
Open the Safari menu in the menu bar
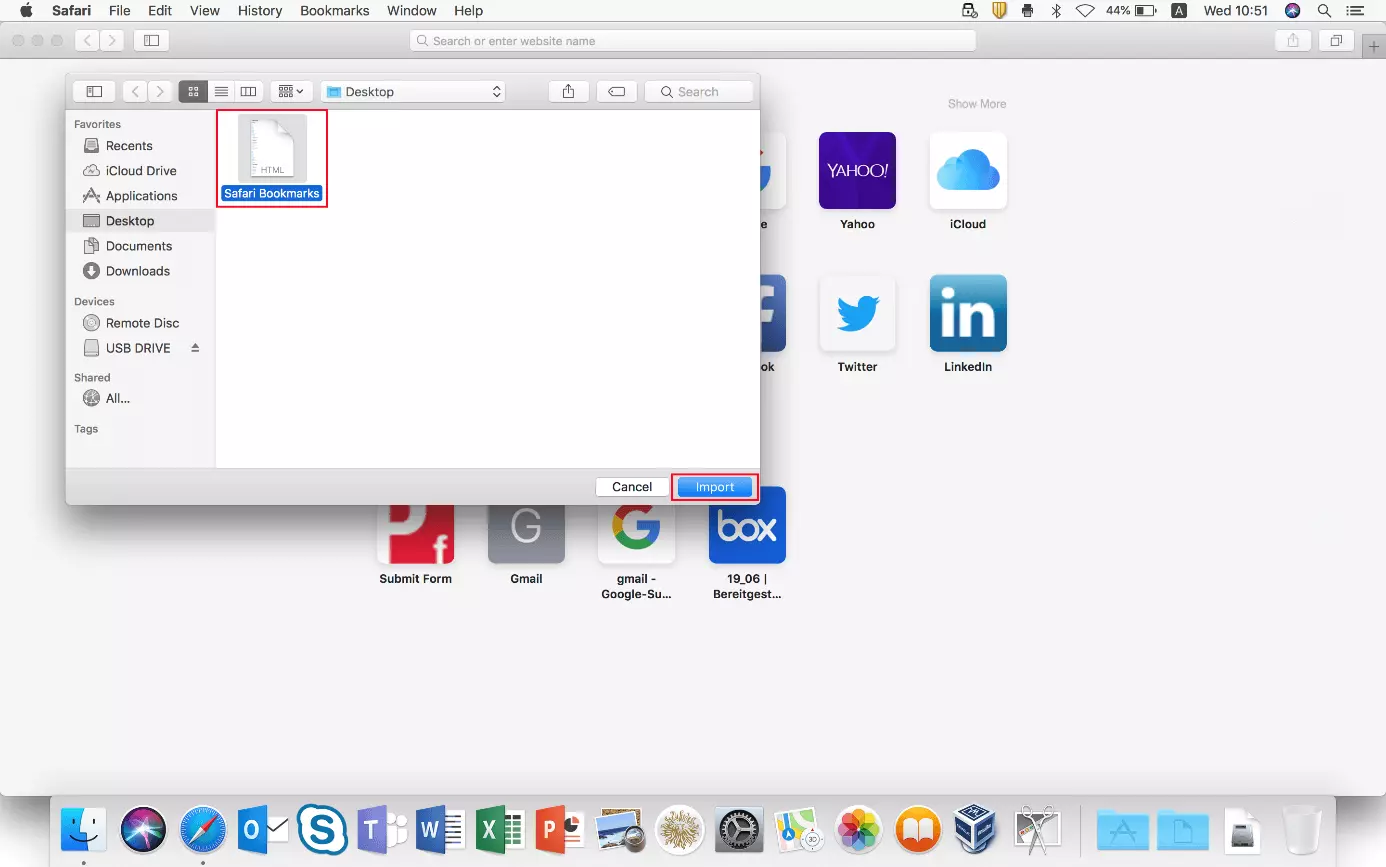coord(72,11)
